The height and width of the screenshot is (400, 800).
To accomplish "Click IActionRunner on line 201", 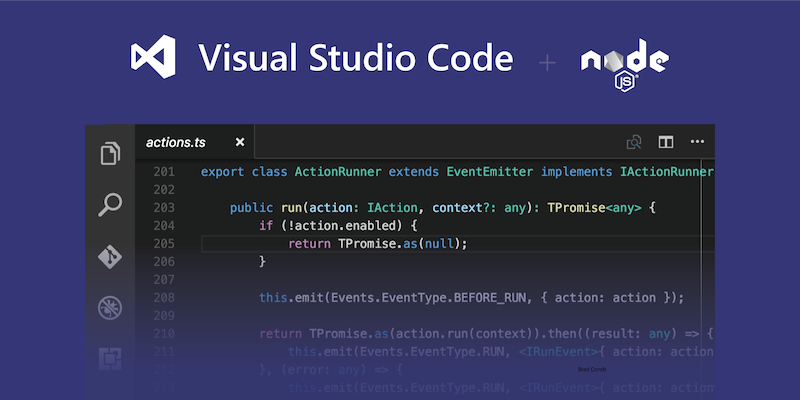I will (x=666, y=172).
